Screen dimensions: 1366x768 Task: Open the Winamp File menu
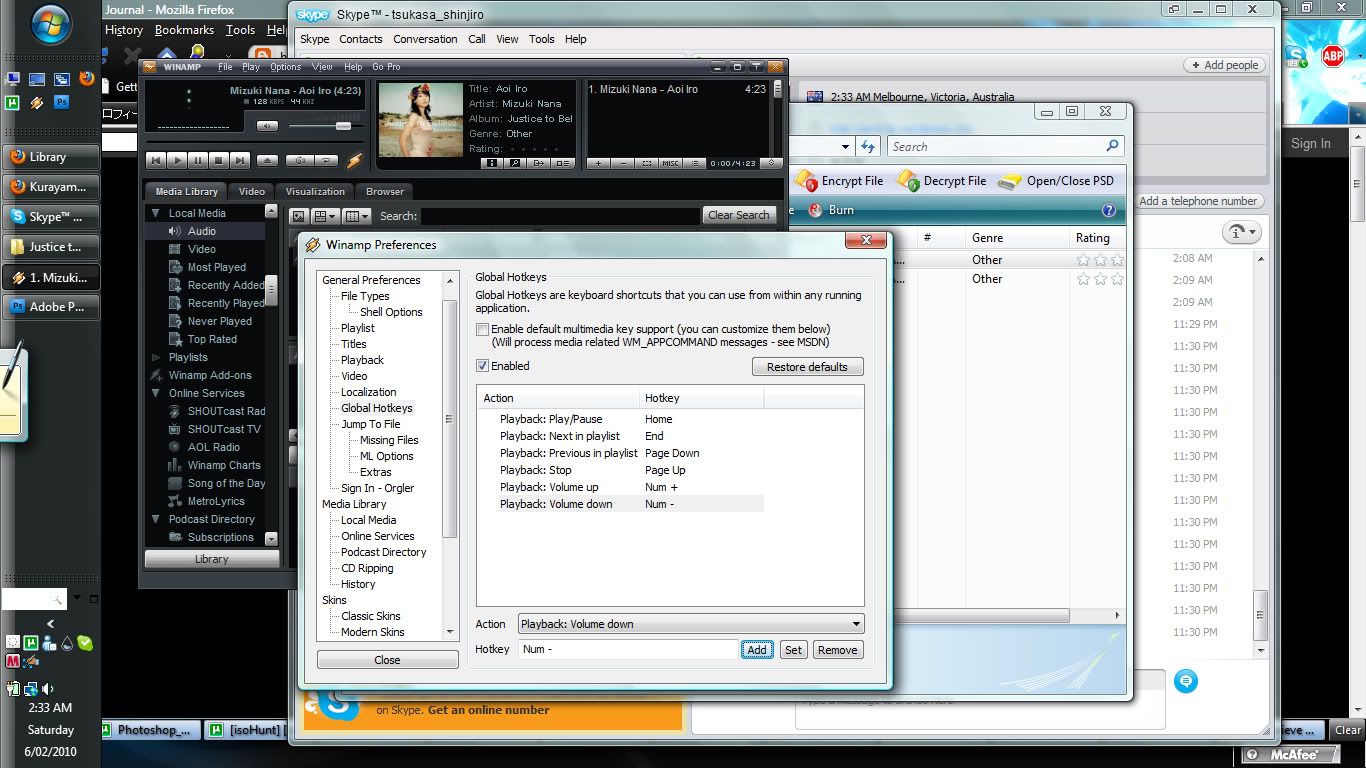click(225, 67)
